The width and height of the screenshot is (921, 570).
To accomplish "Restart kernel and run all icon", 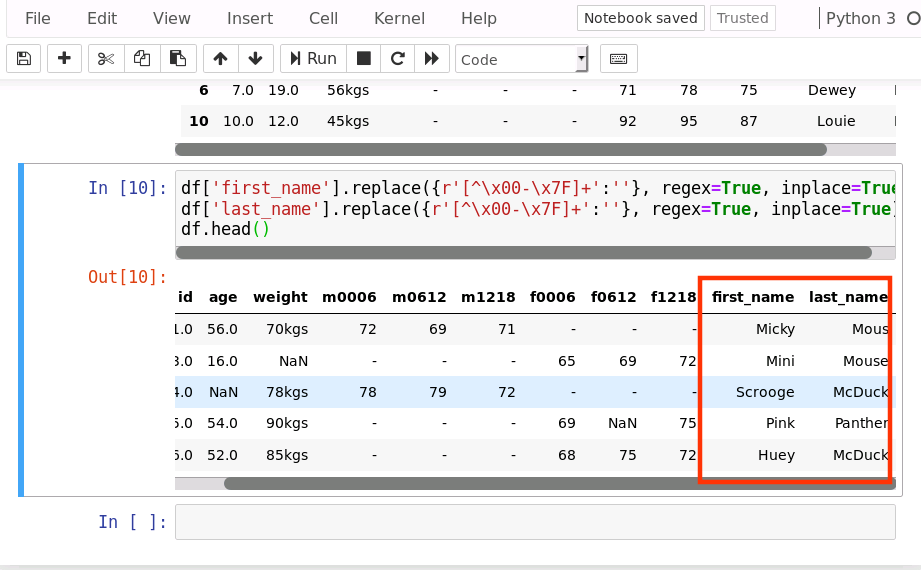I will 431,59.
